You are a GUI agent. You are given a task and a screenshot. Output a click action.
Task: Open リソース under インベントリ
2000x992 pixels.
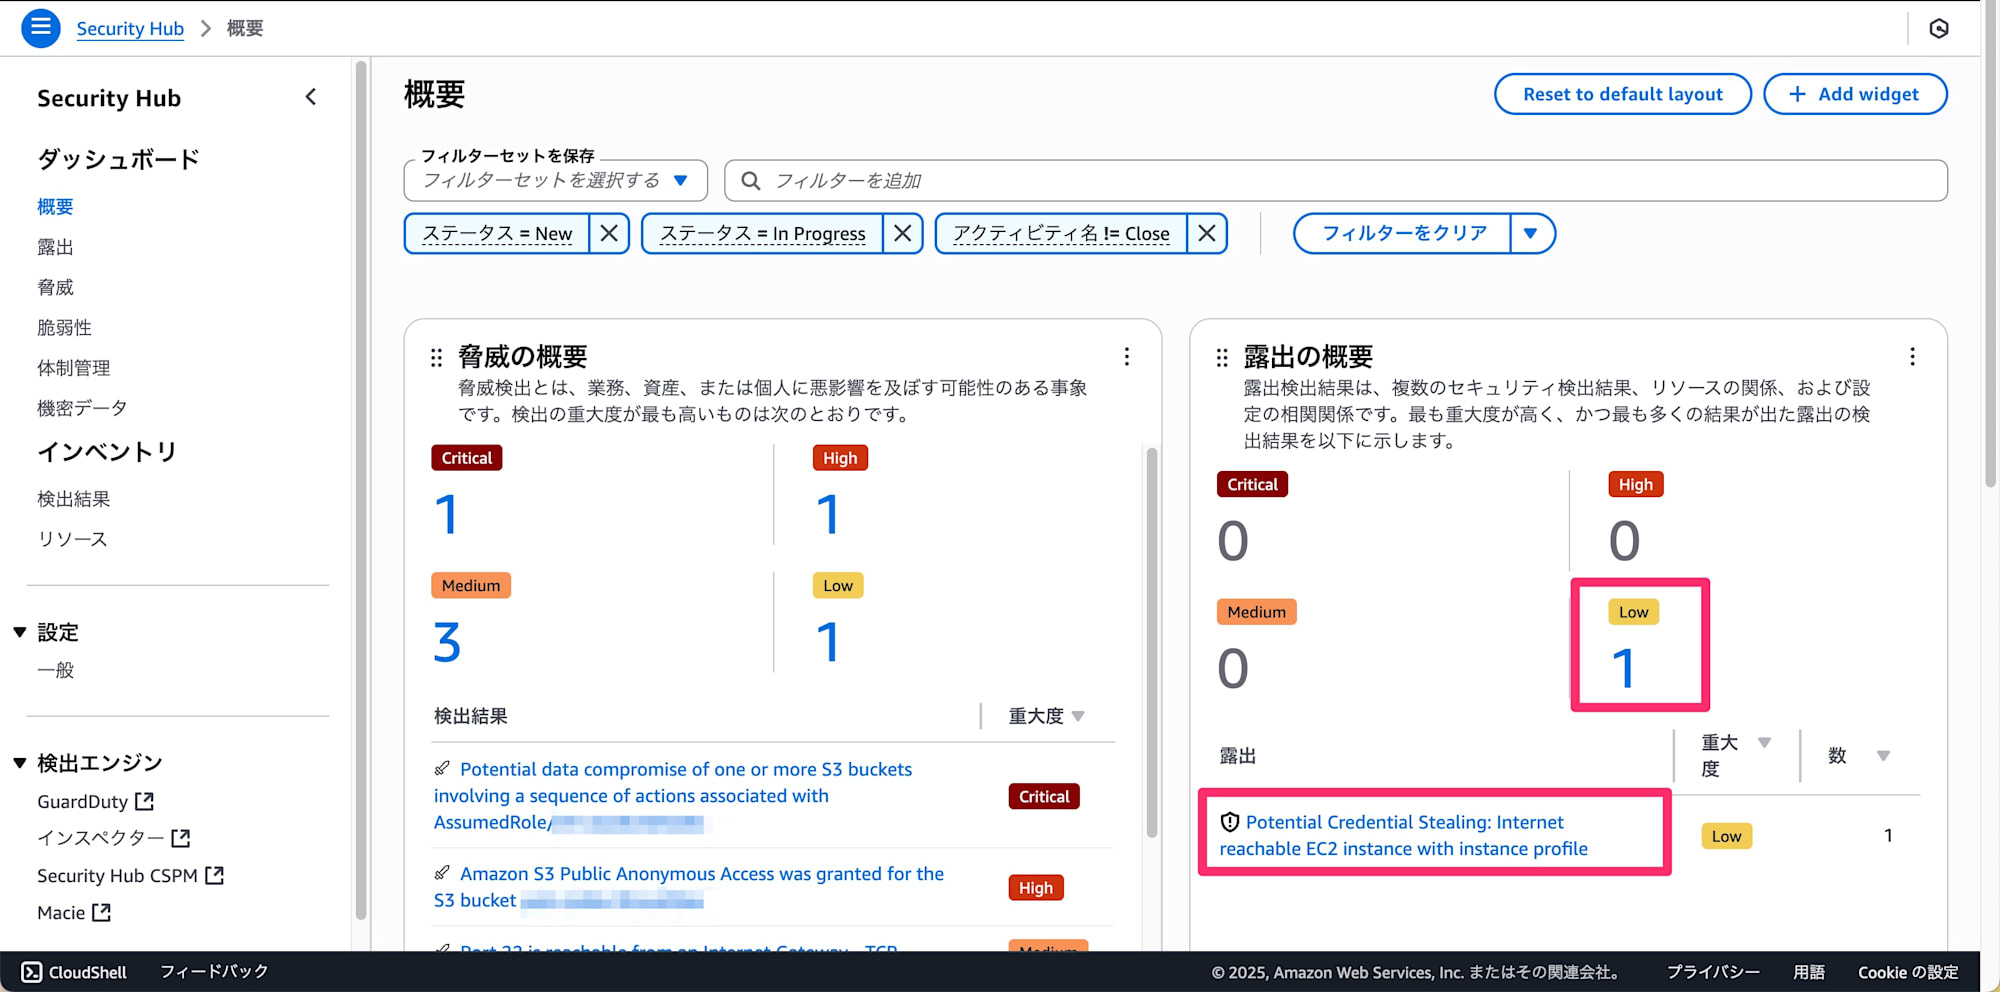click(x=72, y=538)
